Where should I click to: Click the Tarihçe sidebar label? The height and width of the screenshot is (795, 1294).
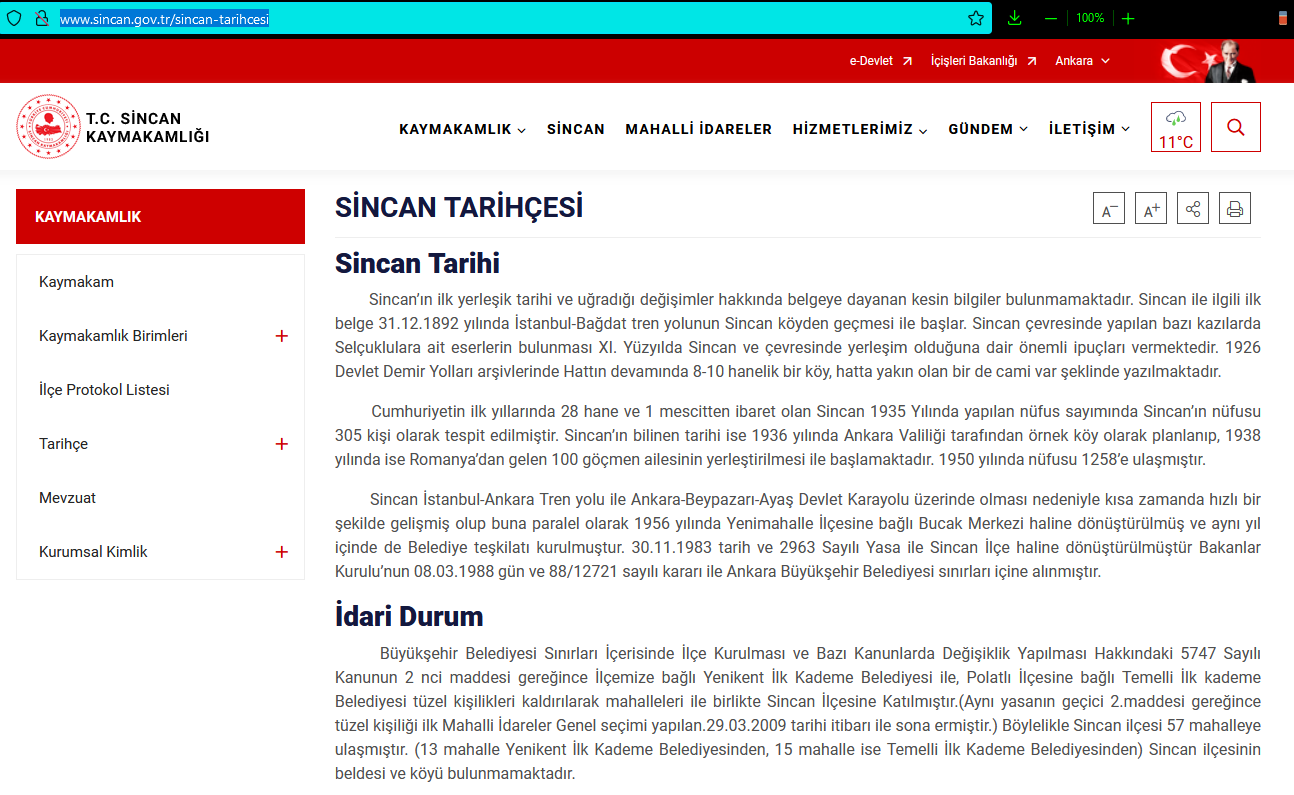[x=63, y=444]
